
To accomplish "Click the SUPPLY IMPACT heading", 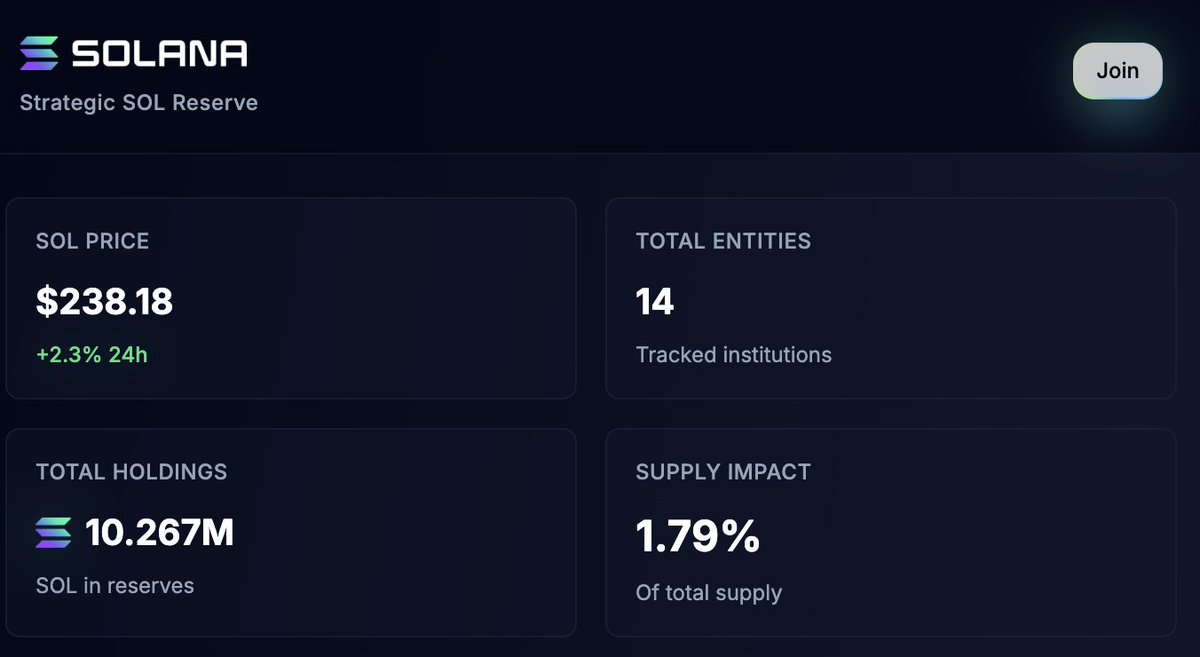I will click(x=723, y=472).
